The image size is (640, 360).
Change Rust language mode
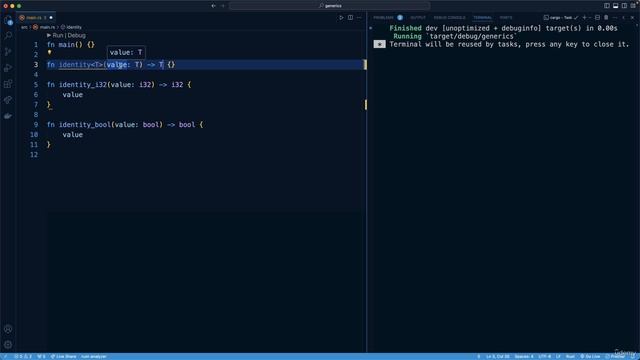pos(570,356)
